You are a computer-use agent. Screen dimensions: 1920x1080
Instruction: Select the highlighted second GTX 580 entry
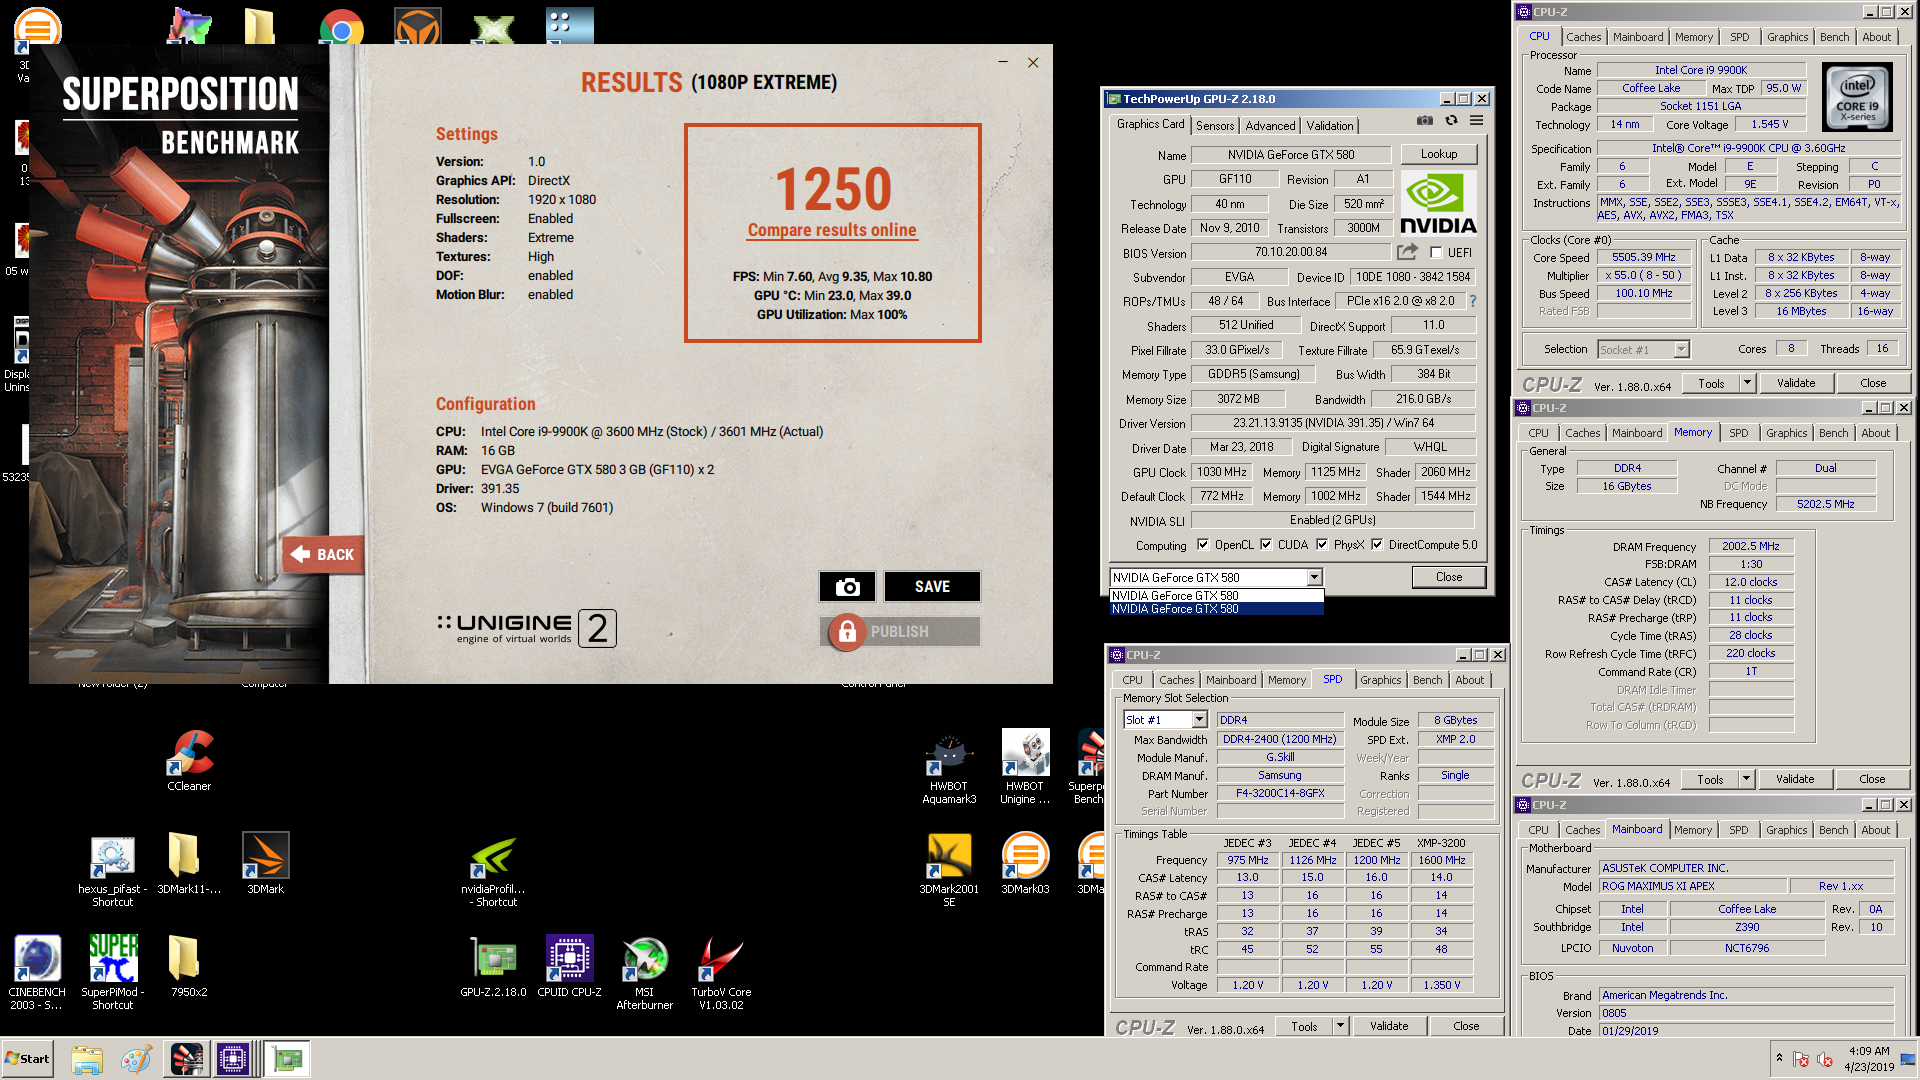coord(1216,609)
